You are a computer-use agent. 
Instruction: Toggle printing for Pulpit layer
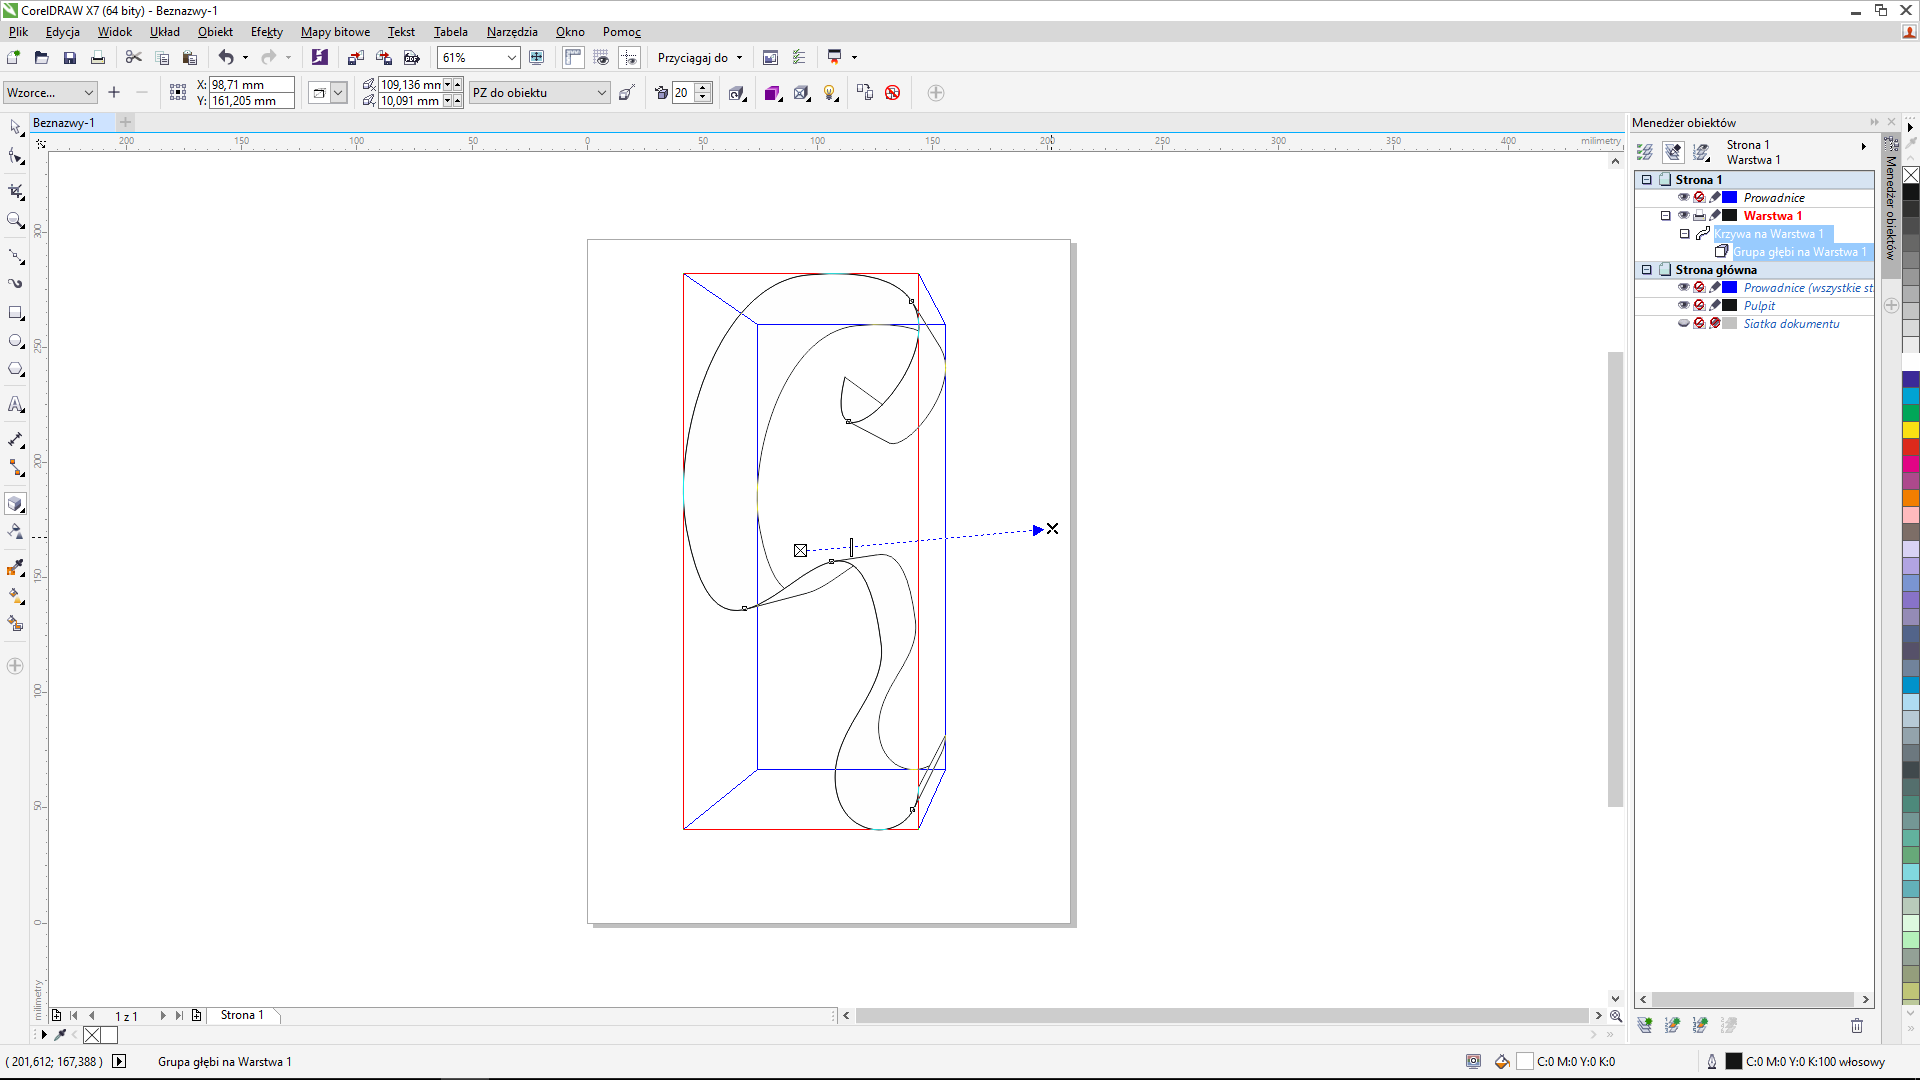tap(1699, 306)
